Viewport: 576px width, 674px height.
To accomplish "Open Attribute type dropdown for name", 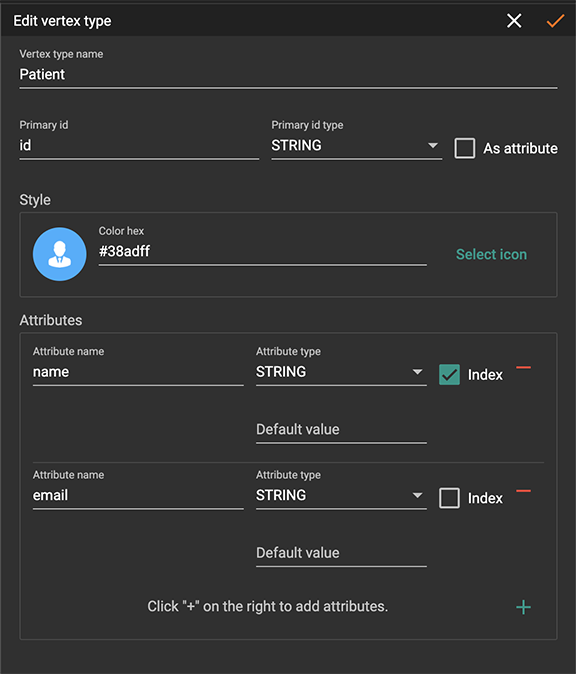I will pos(341,372).
